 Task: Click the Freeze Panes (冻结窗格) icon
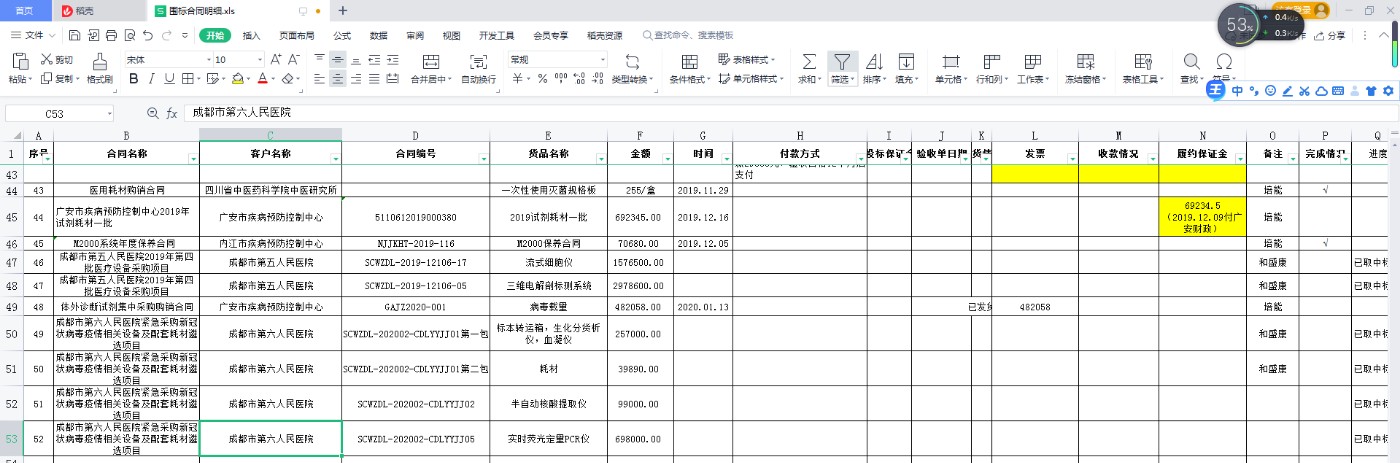(x=1083, y=61)
